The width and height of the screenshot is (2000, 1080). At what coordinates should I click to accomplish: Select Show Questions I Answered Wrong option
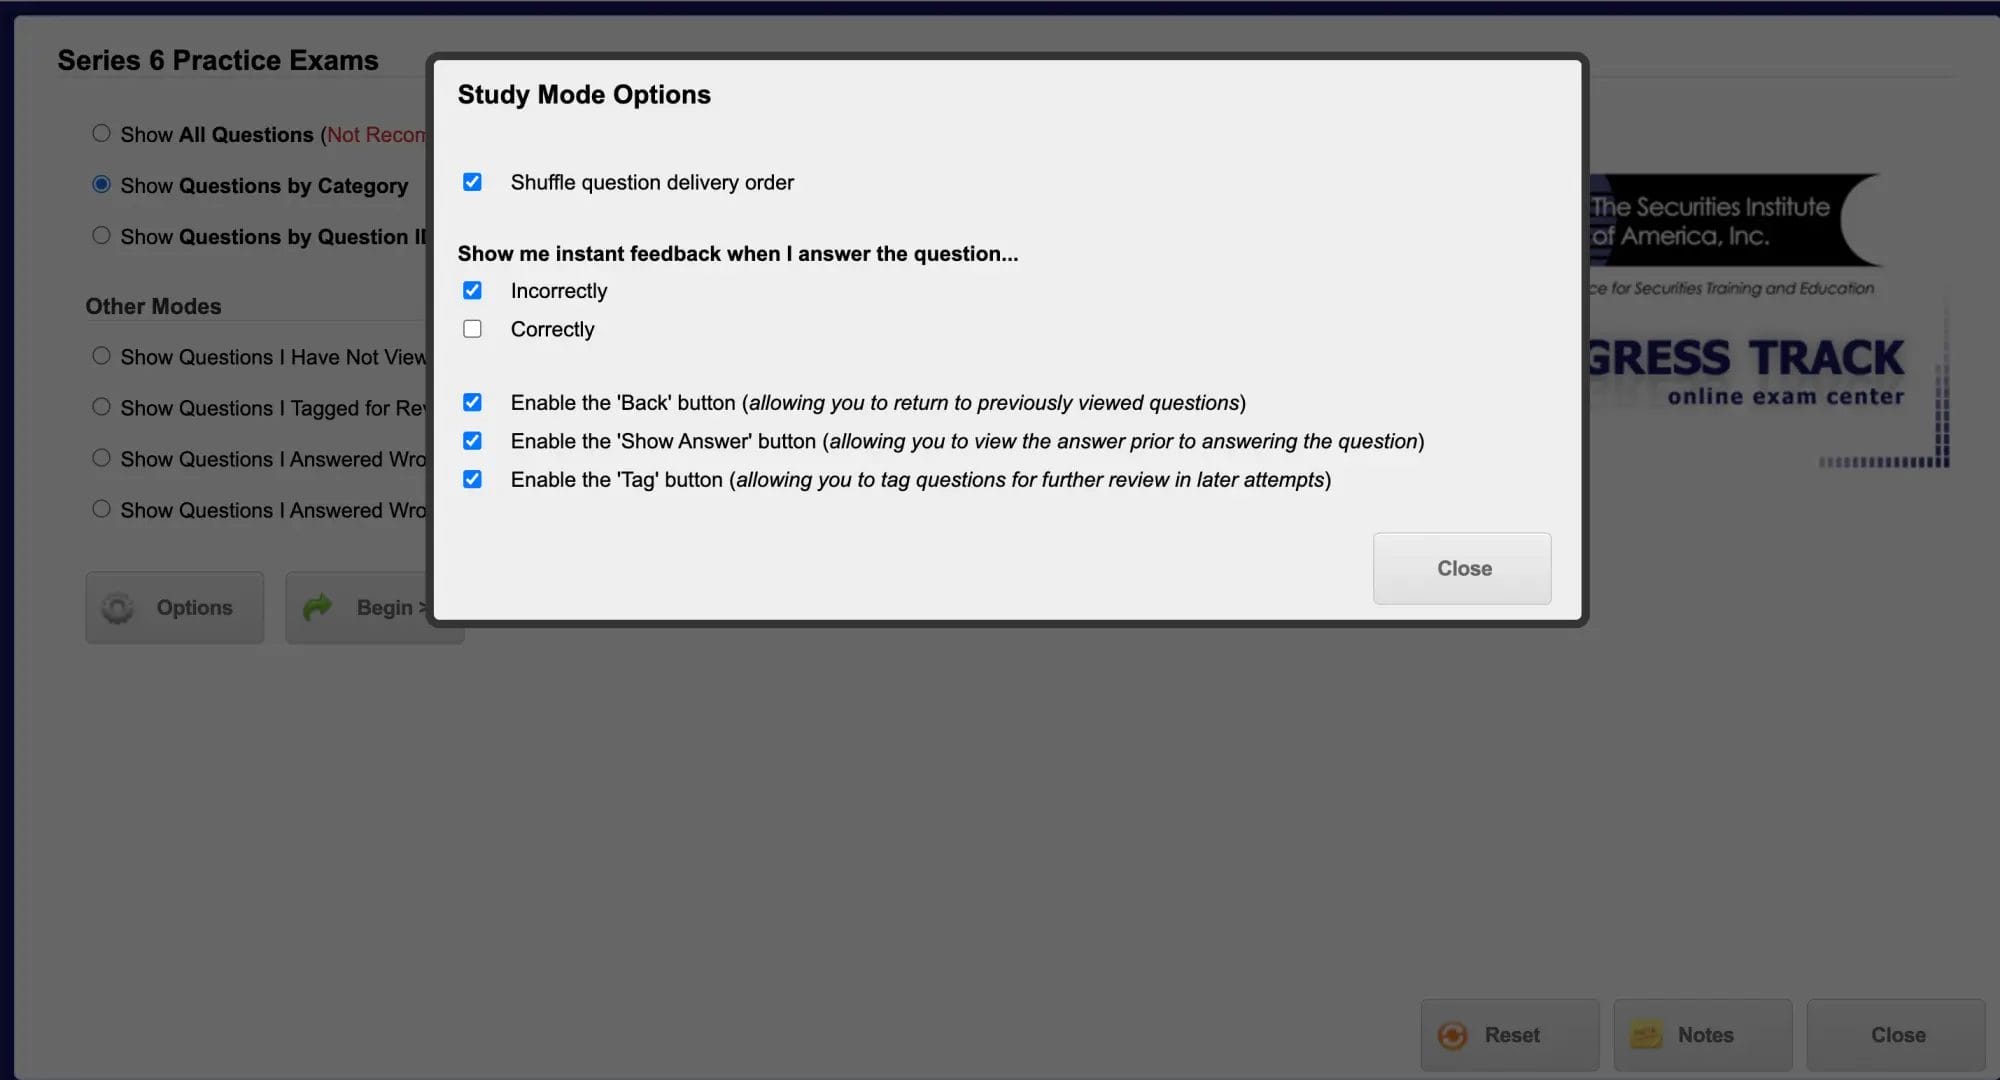(100, 458)
